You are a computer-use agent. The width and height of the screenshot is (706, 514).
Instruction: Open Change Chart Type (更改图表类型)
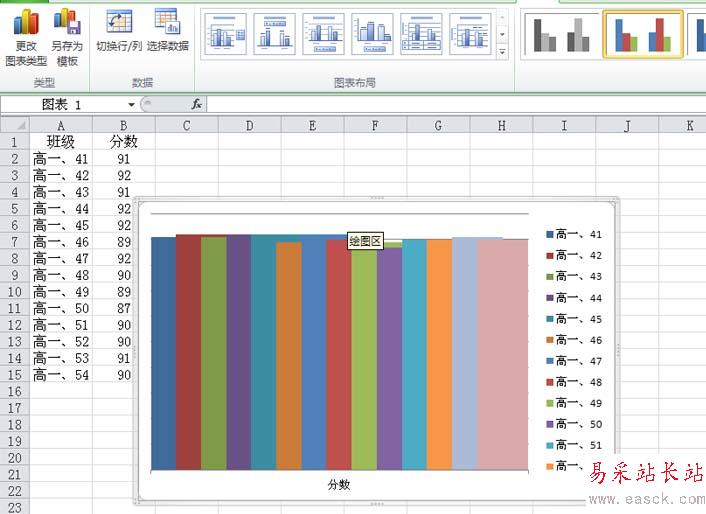pos(26,38)
